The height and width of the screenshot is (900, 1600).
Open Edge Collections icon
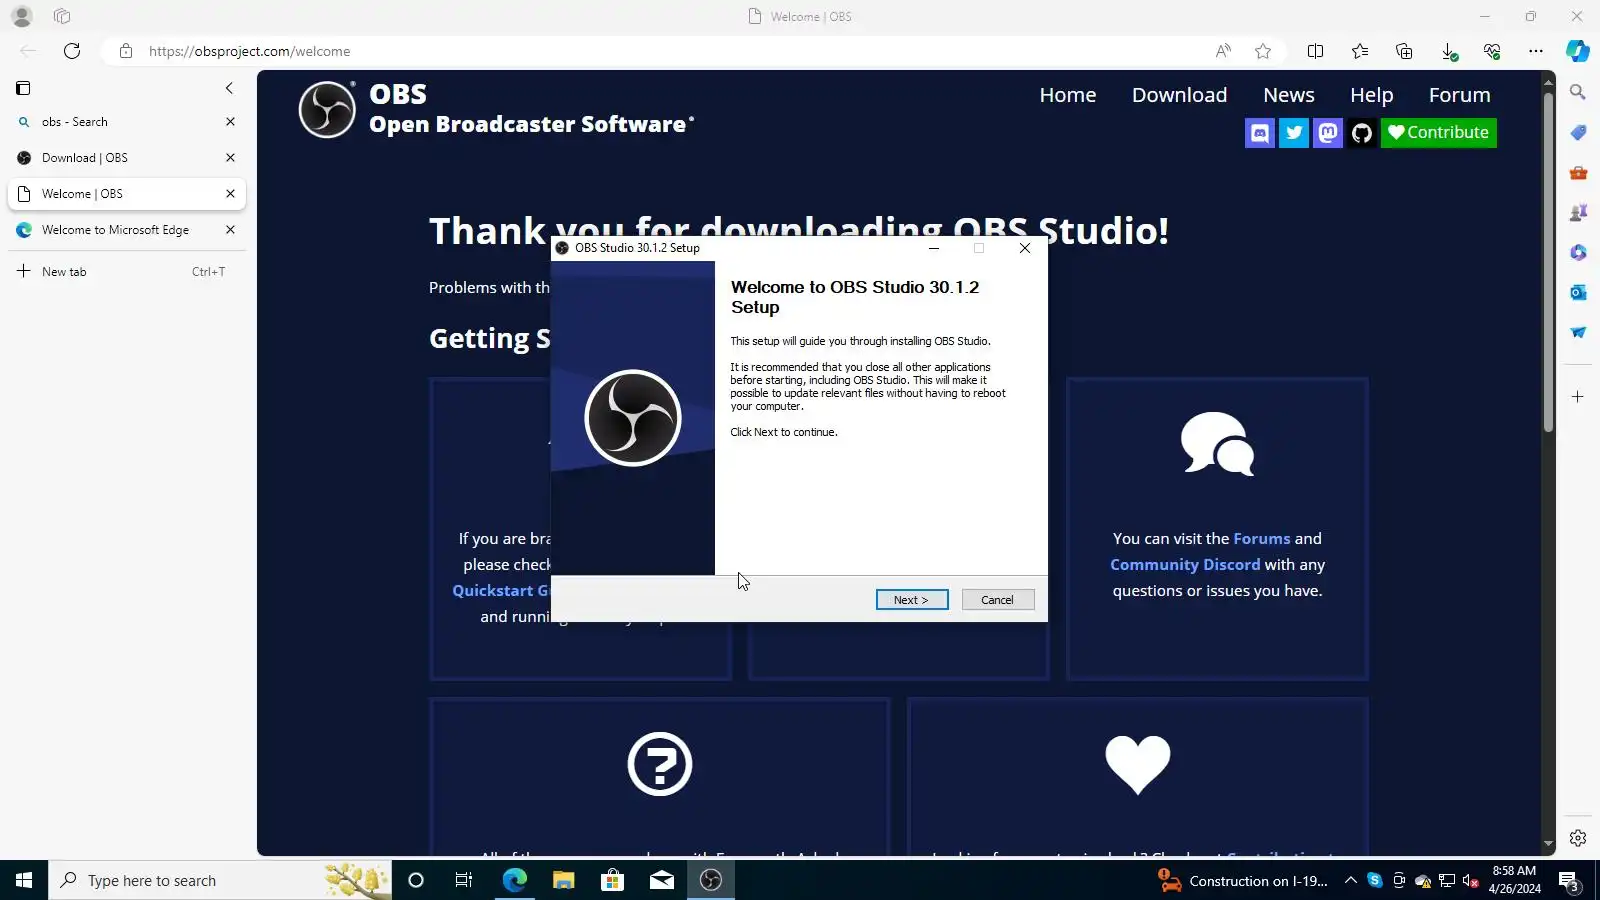[1404, 51]
